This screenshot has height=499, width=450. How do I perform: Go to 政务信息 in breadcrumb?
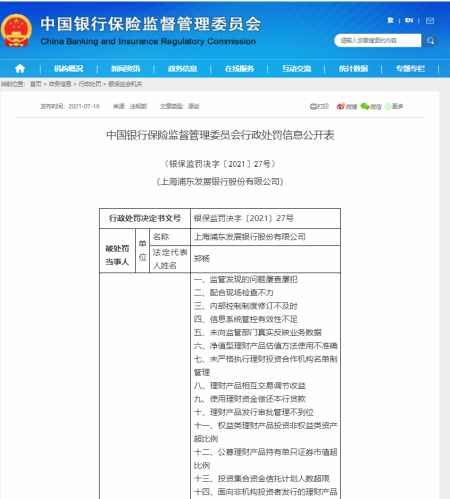[x=60, y=84]
